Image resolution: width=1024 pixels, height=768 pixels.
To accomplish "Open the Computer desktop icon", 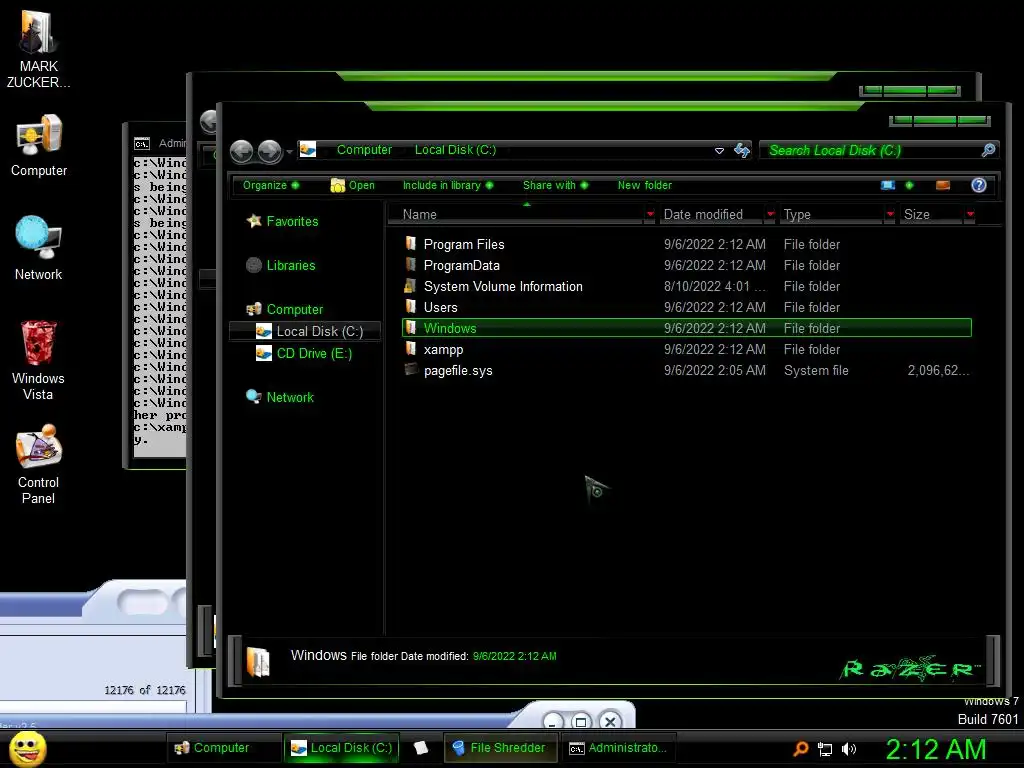I will pos(39,145).
